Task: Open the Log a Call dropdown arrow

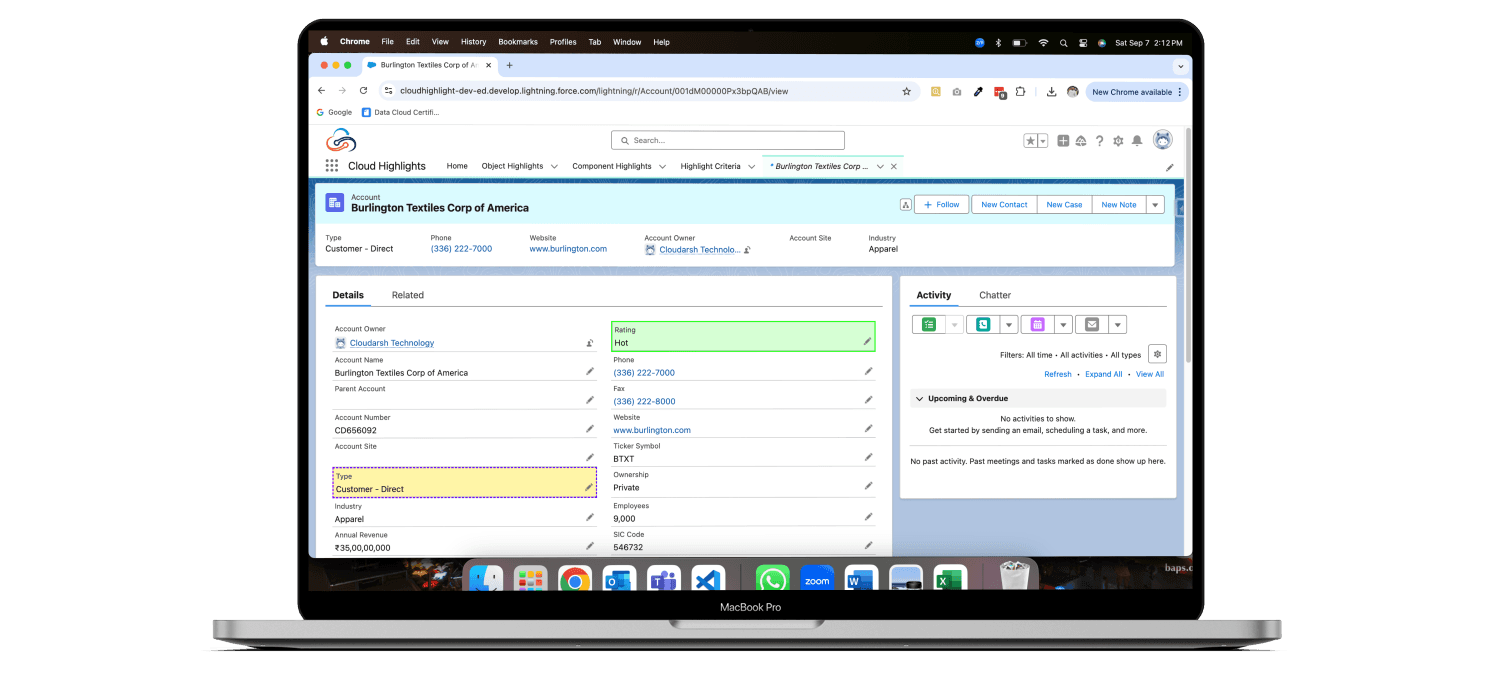Action: pyautogui.click(x=1009, y=324)
